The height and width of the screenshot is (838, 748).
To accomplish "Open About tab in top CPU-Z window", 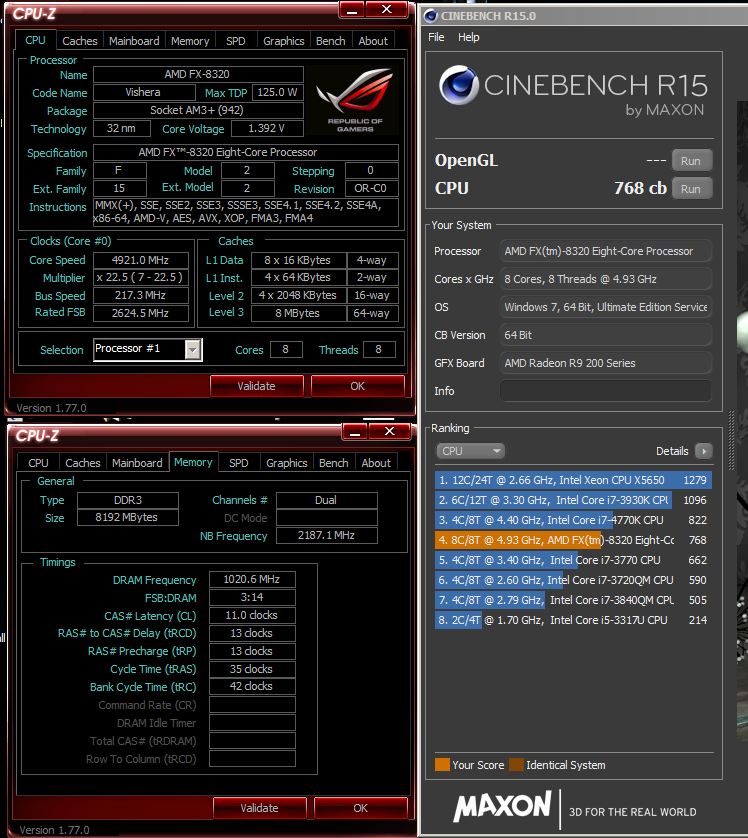I will (373, 41).
